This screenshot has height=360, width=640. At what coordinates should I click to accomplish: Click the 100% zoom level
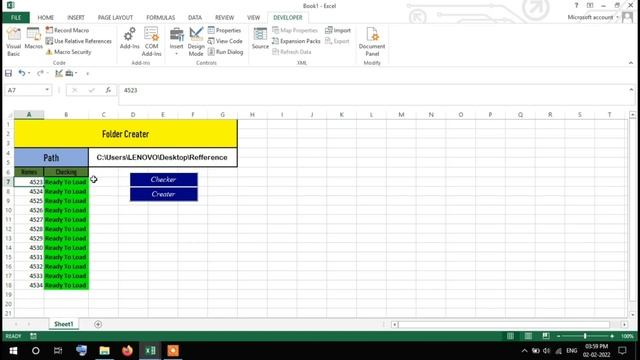(627, 336)
